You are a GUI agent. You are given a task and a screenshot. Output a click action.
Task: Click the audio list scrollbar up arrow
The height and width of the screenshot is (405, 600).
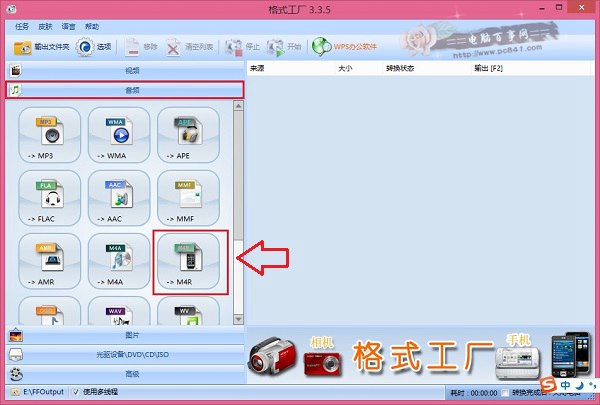(x=238, y=106)
